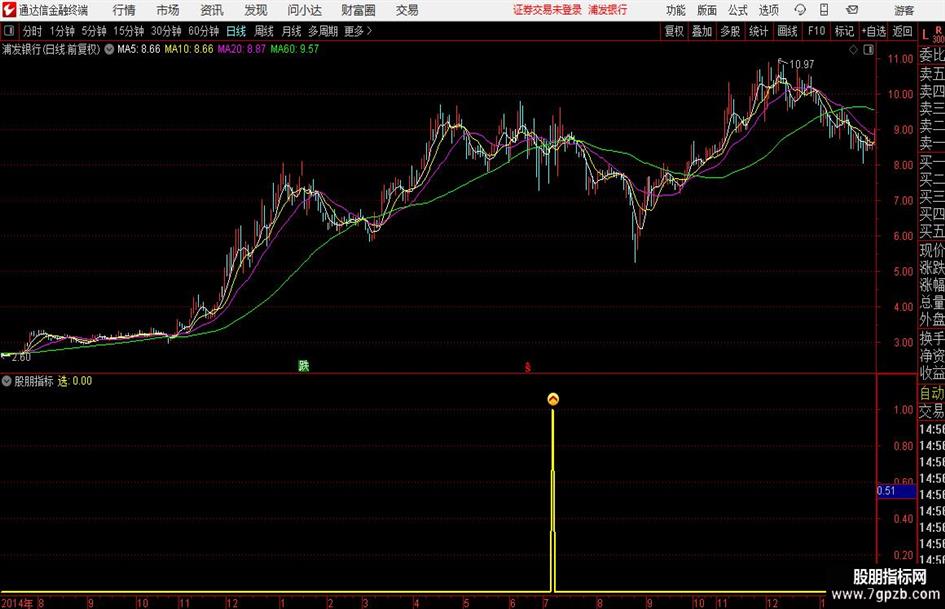Click the 选: 0.00 indicator value
Image resolution: width=945 pixels, height=609 pixels.
point(75,381)
